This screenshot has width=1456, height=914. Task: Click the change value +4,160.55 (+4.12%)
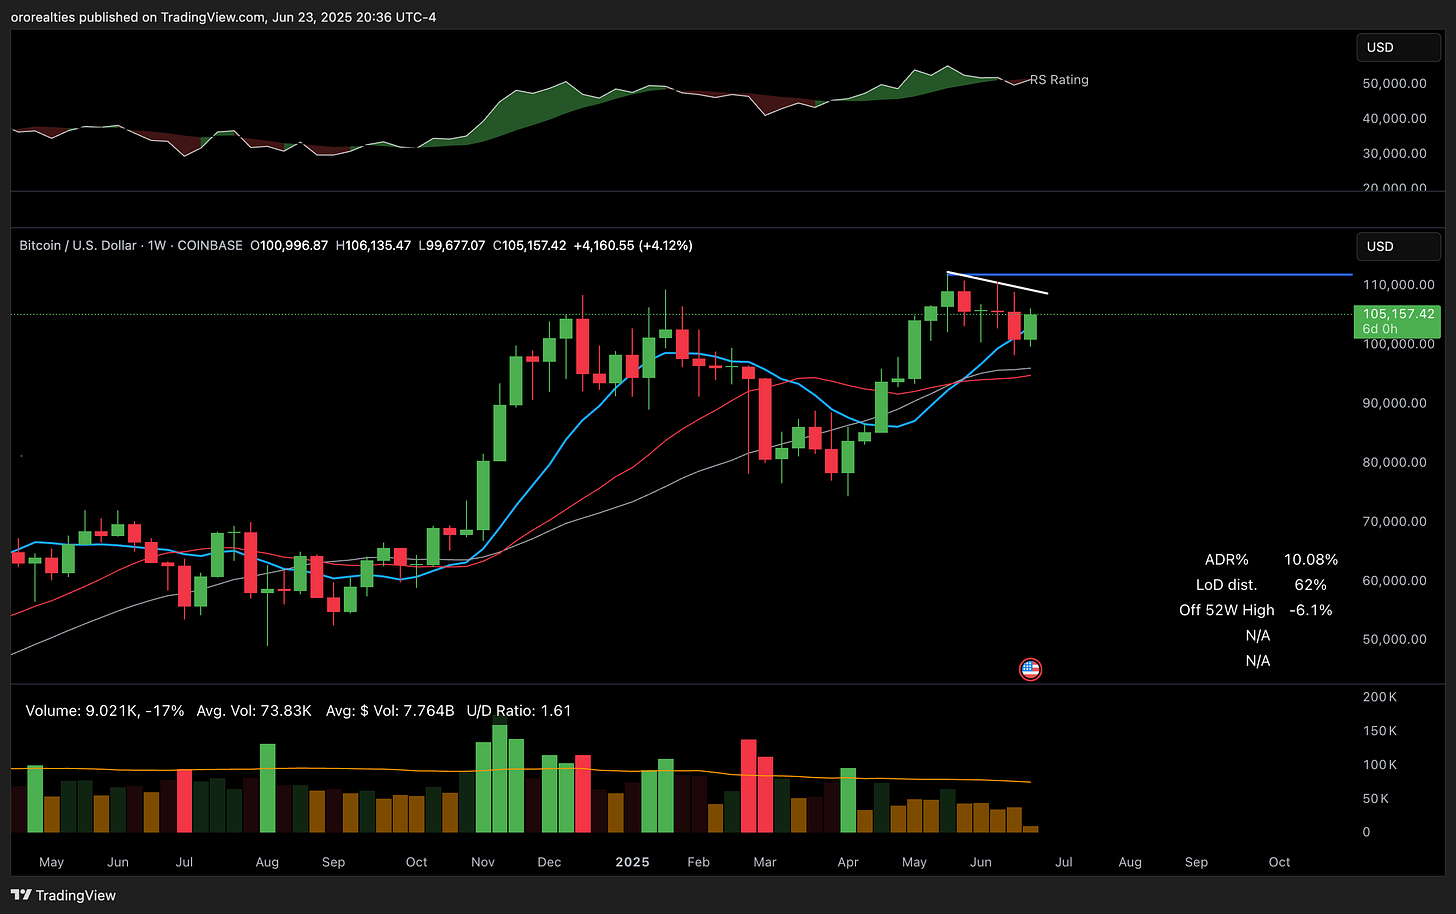pos(633,245)
